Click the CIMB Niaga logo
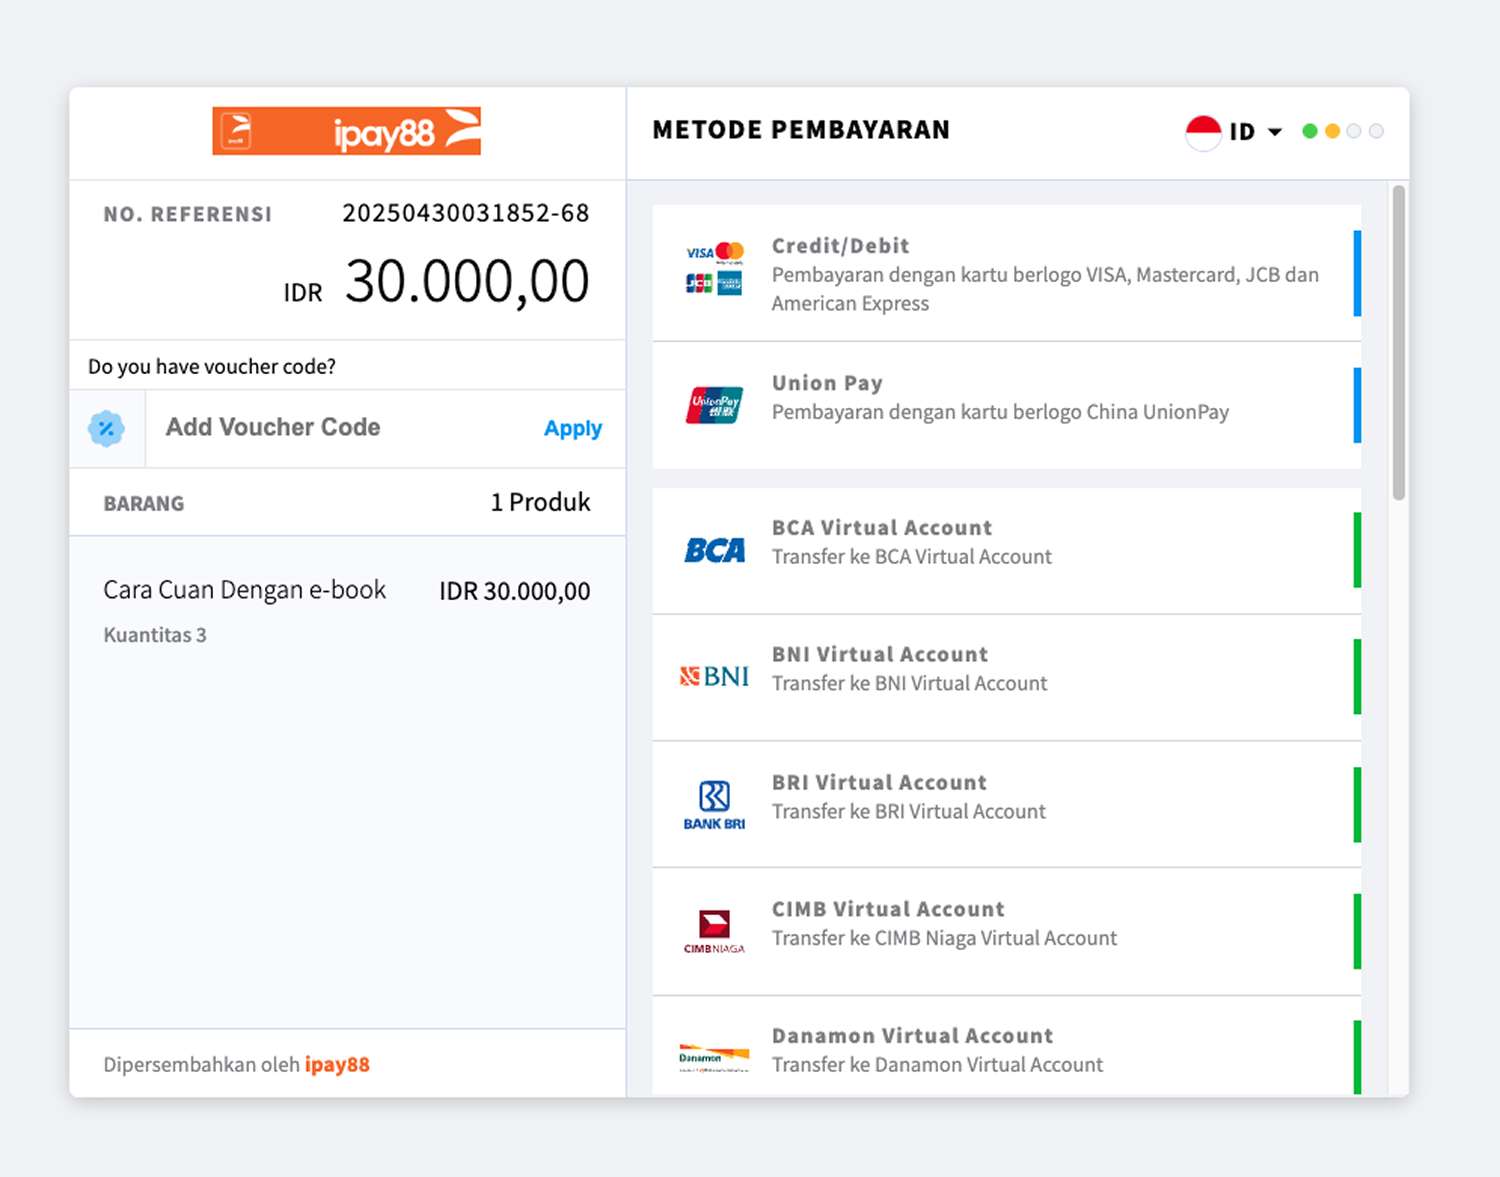 click(x=714, y=931)
